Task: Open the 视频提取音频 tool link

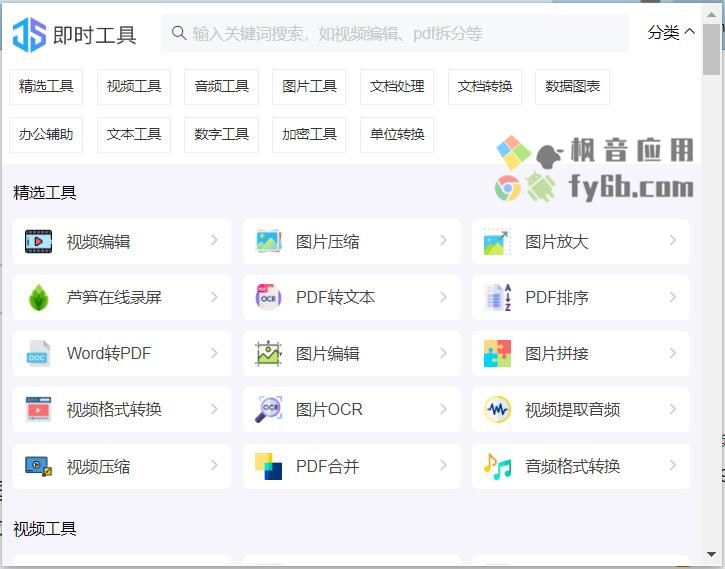Action: click(x=581, y=410)
